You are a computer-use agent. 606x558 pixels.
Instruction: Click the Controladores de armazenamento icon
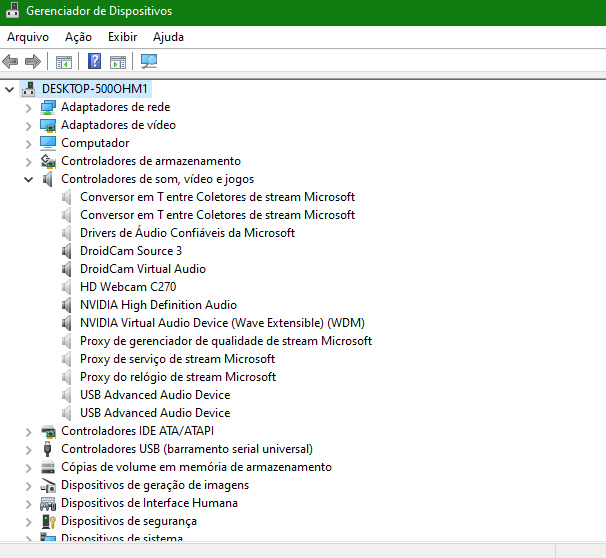[48, 161]
